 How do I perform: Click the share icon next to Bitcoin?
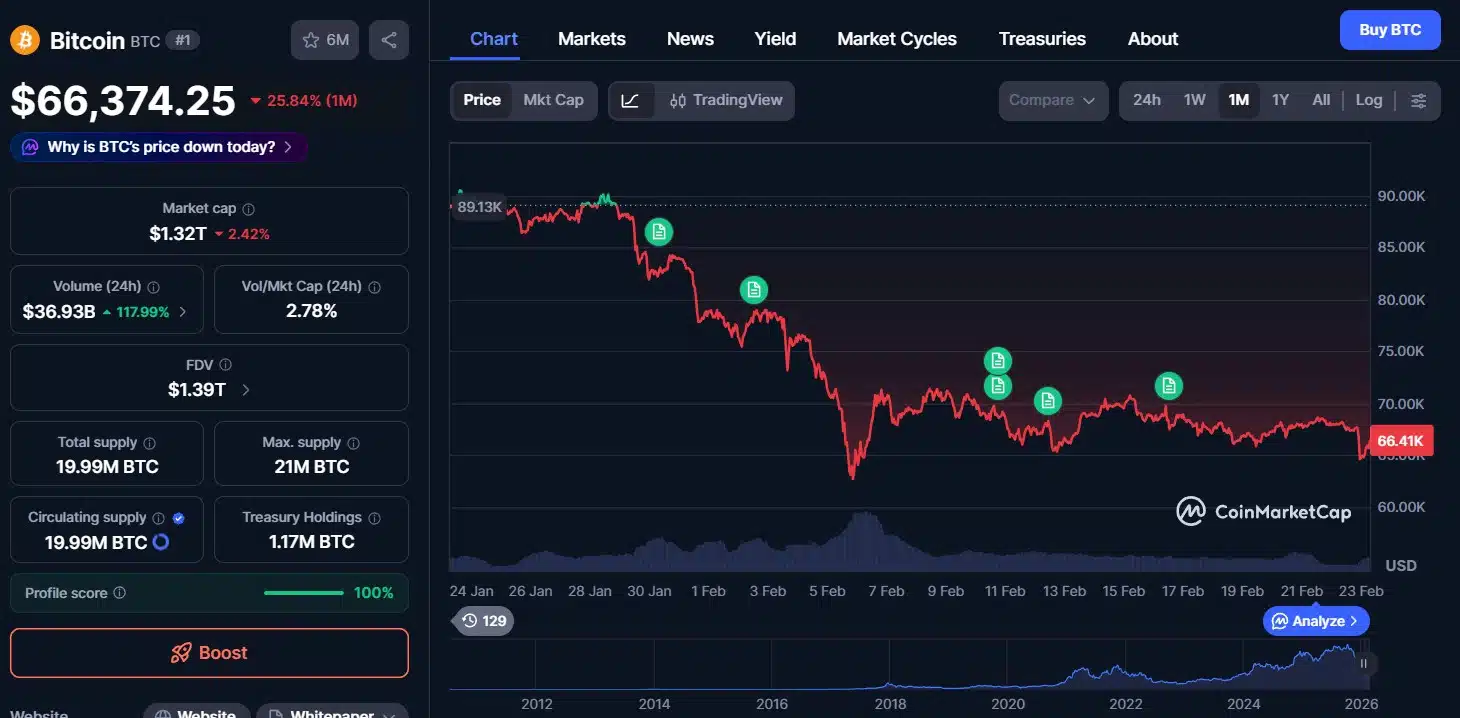(x=389, y=40)
